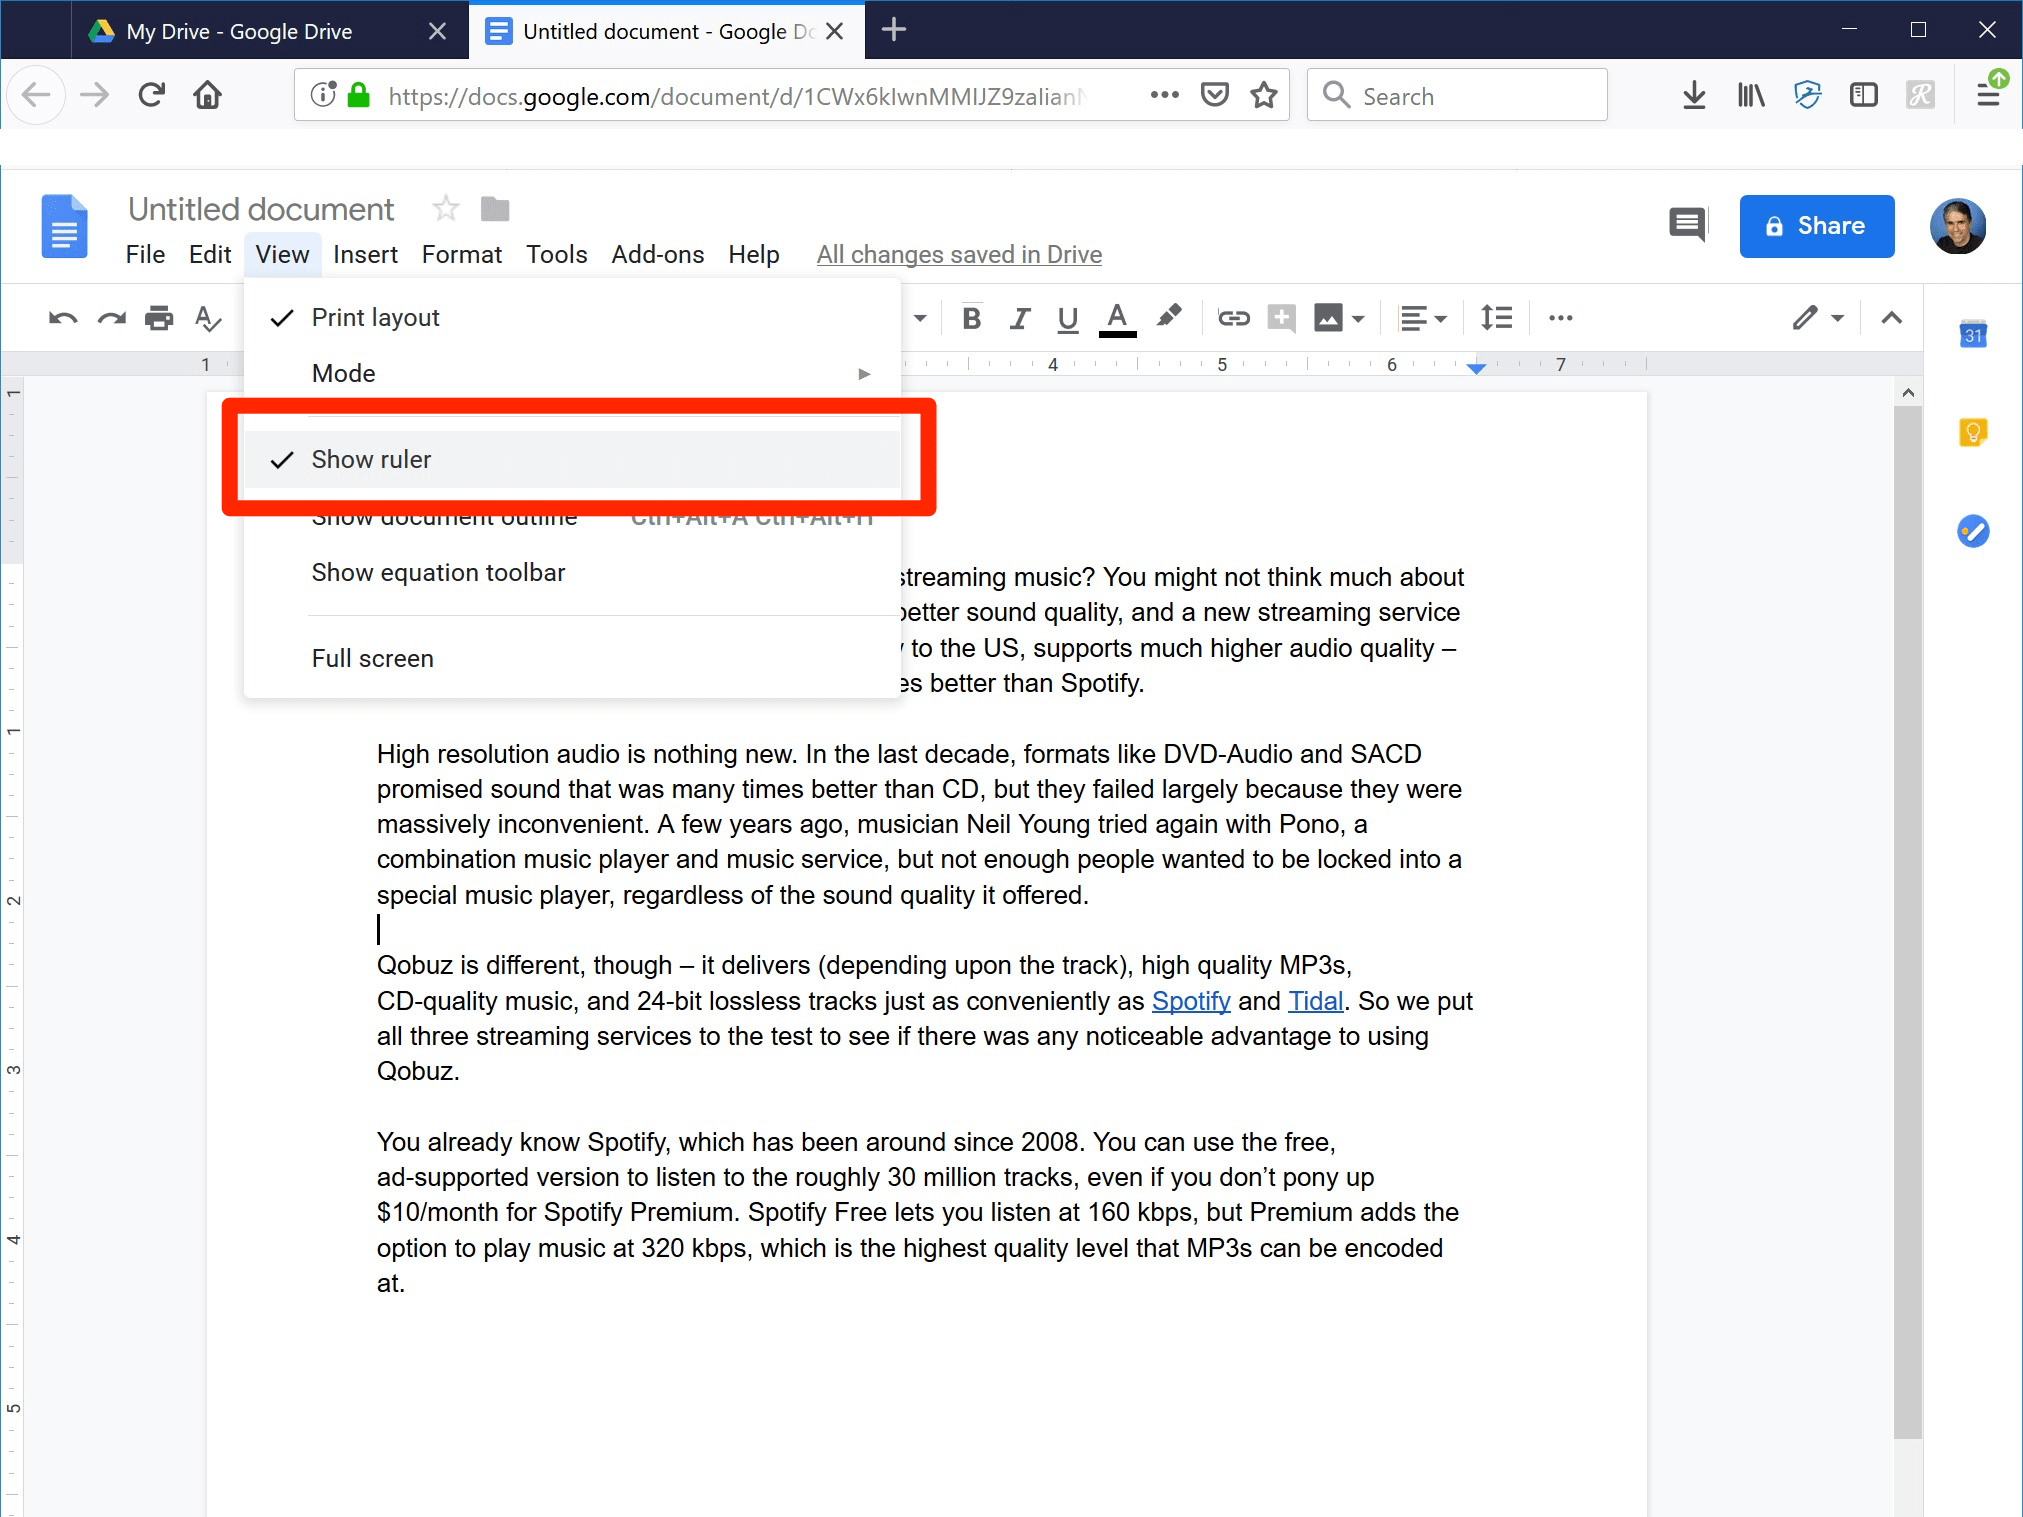This screenshot has width=2023, height=1517.
Task: Click the insert image icon
Action: click(x=1328, y=318)
